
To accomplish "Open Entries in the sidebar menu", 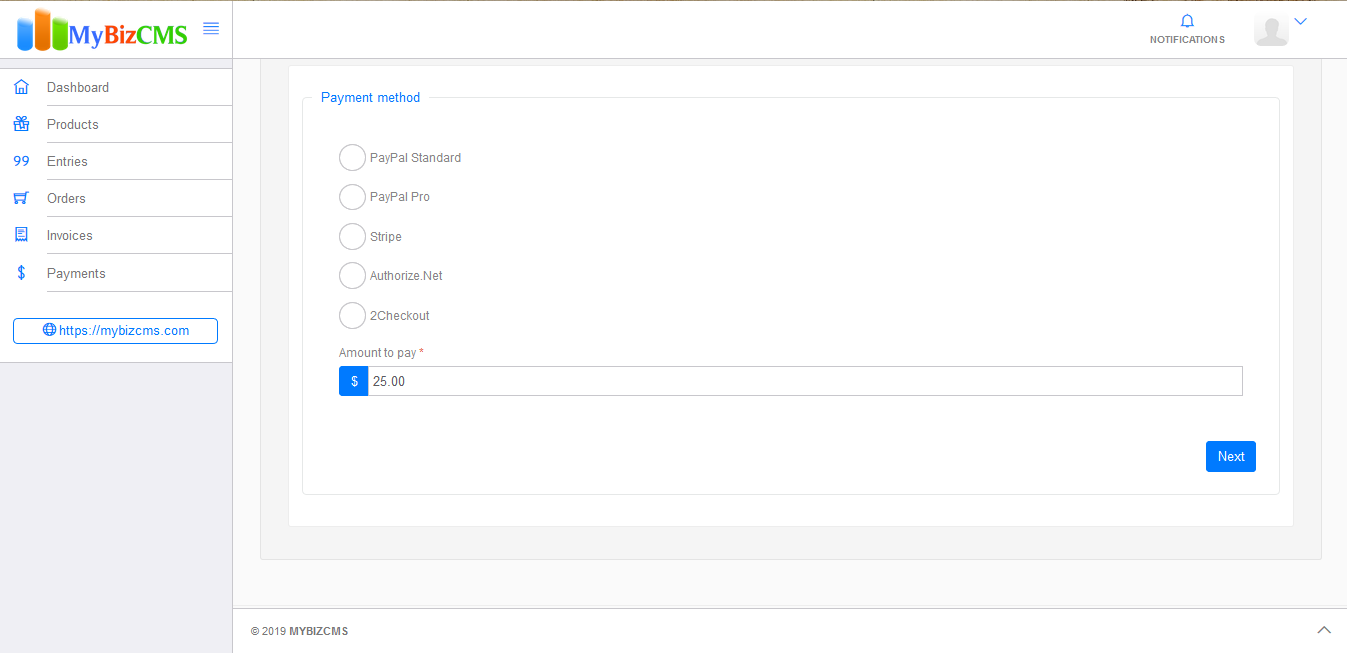I will click(x=67, y=161).
